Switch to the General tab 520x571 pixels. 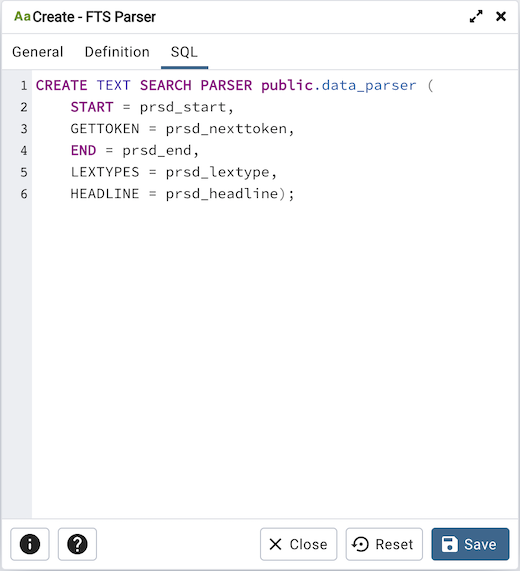click(x=38, y=52)
